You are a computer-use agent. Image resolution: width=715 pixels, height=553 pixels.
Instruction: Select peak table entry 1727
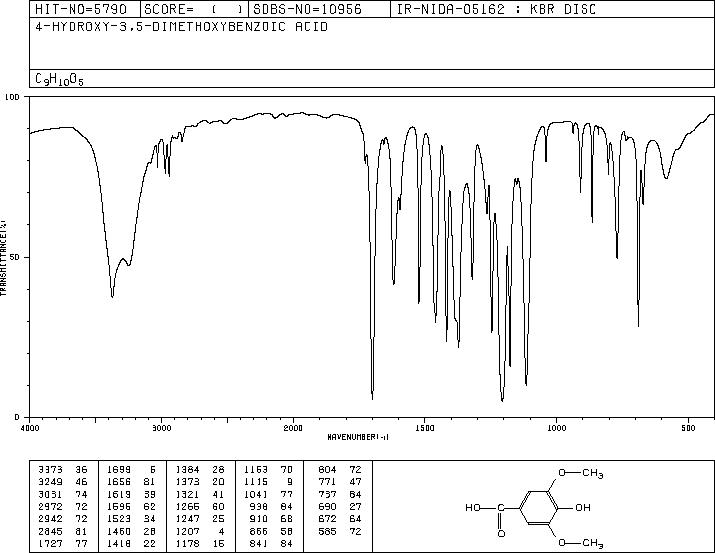pyautogui.click(x=62, y=543)
